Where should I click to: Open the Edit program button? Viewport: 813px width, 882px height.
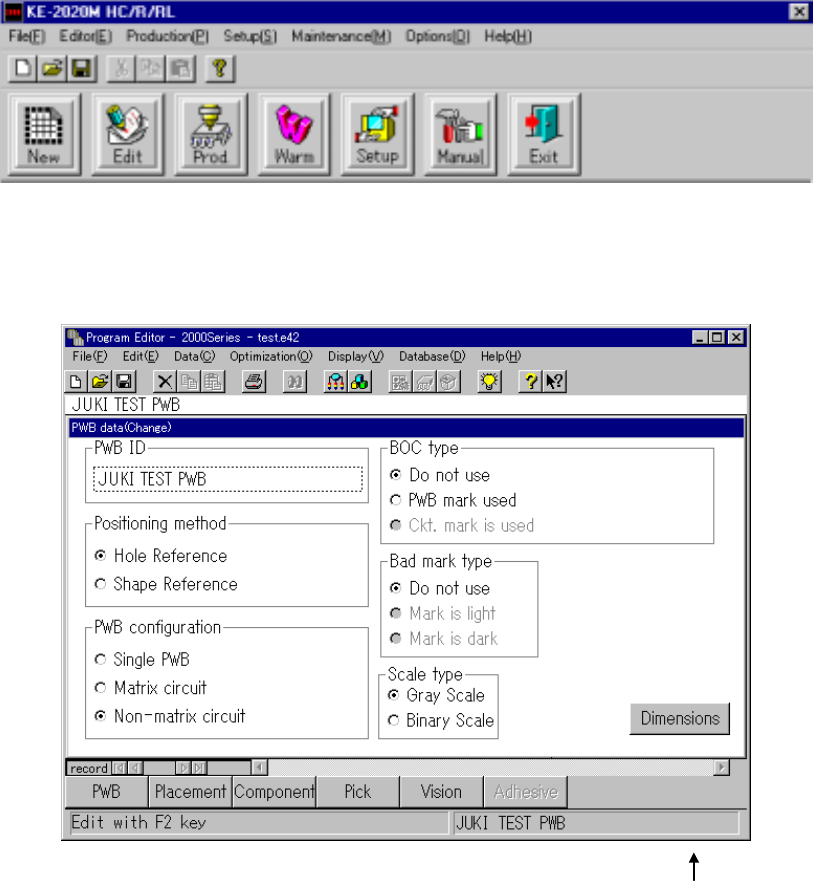click(127, 134)
